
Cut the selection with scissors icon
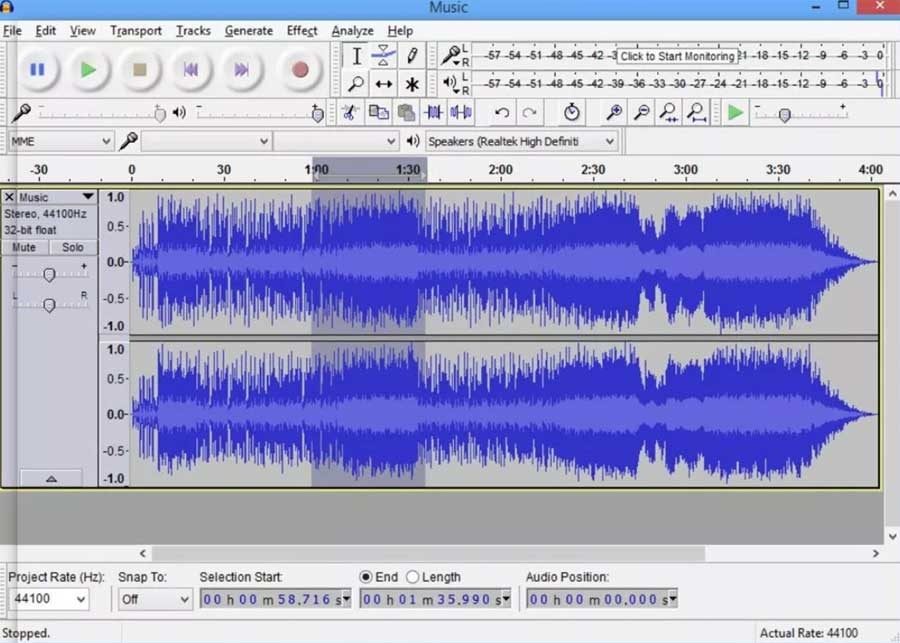[350, 112]
